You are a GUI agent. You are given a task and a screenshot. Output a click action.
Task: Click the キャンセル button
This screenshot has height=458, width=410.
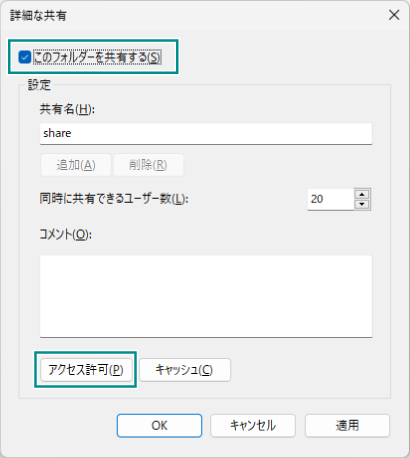253,426
